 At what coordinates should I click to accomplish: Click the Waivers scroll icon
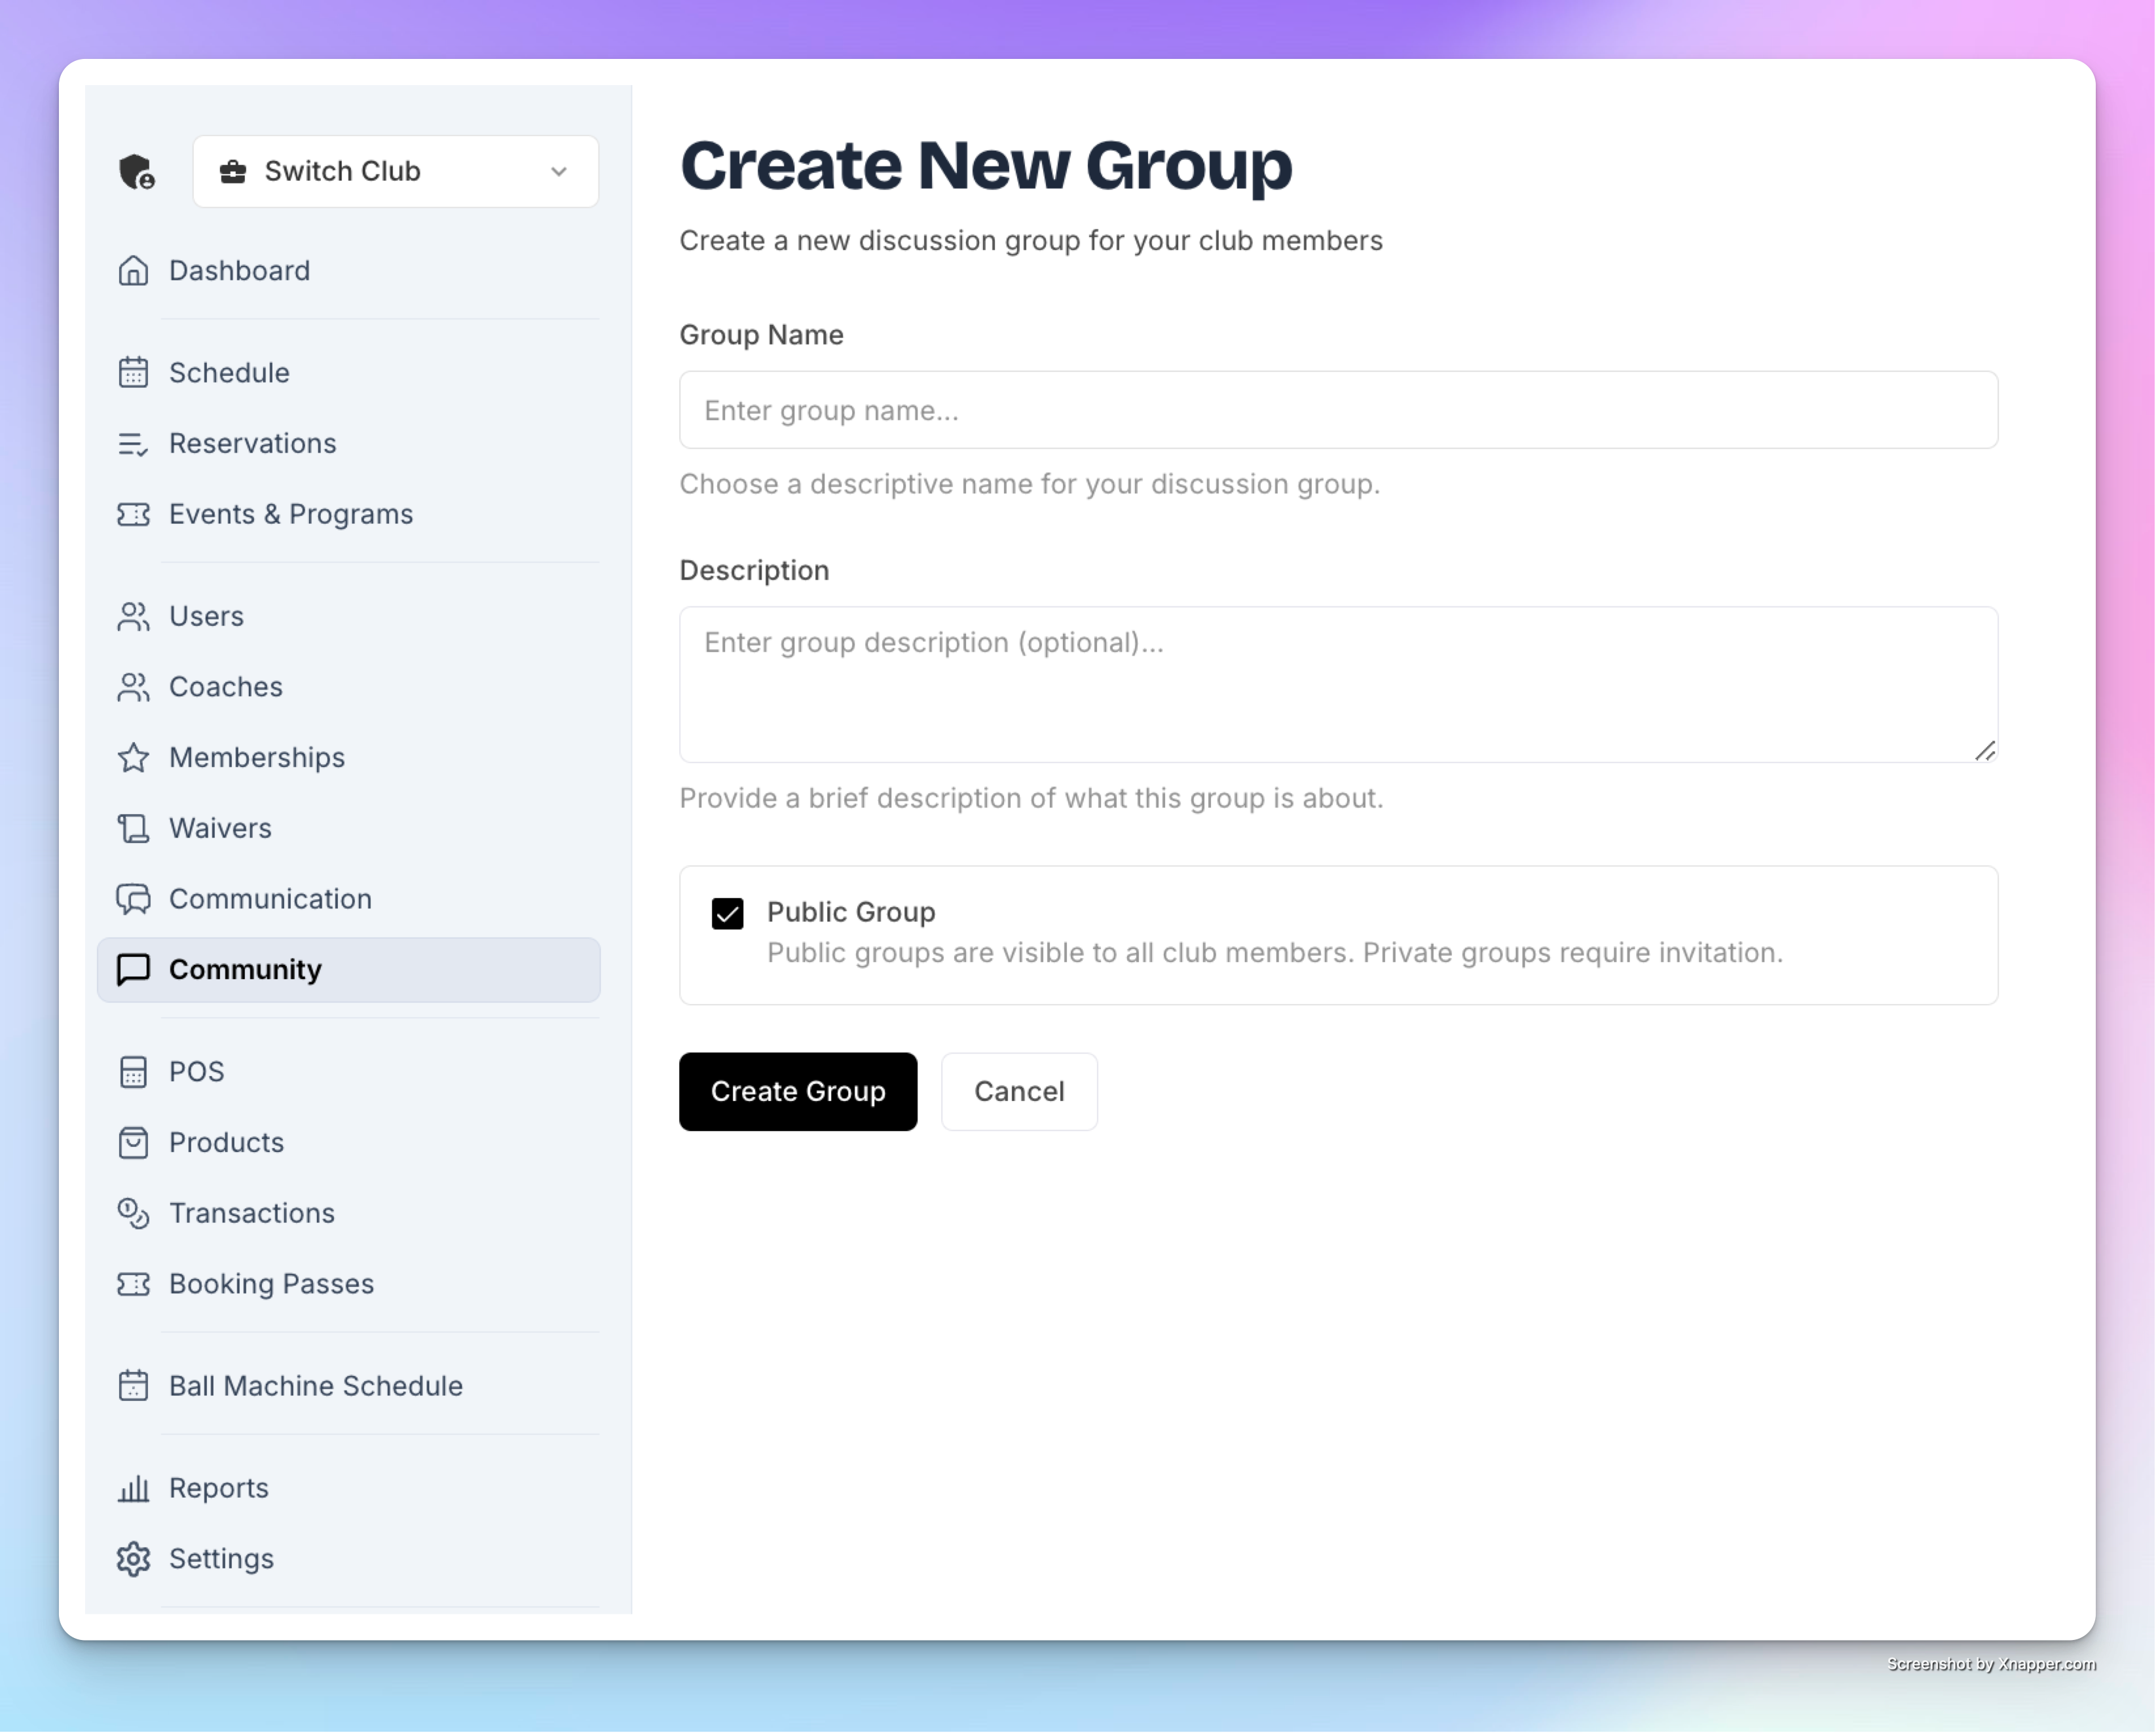[x=133, y=828]
